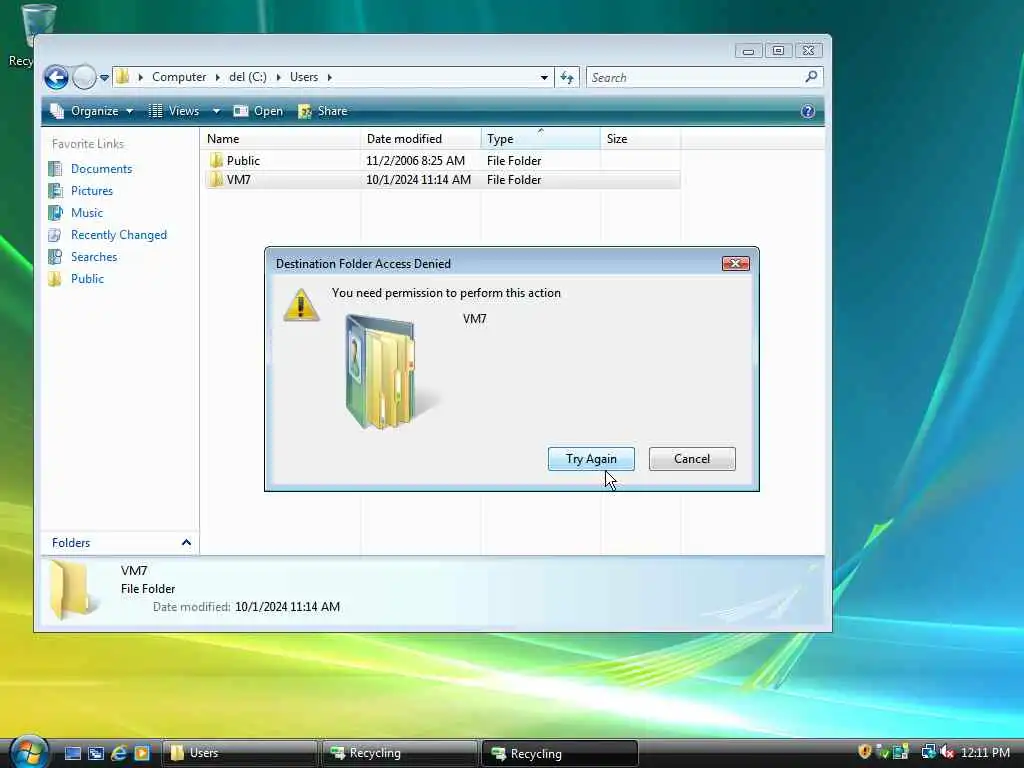
Task: Expand the arrow after del (C:) breadcrumb
Action: point(278,77)
